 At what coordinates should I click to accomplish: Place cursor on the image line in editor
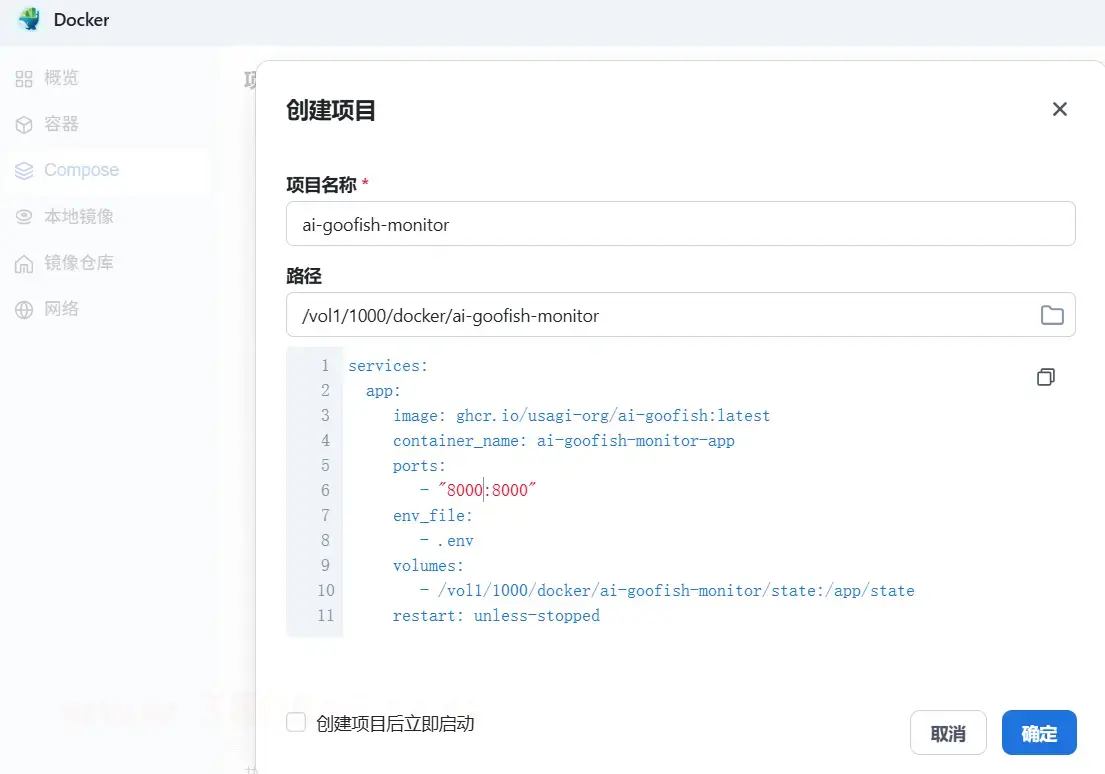point(581,415)
